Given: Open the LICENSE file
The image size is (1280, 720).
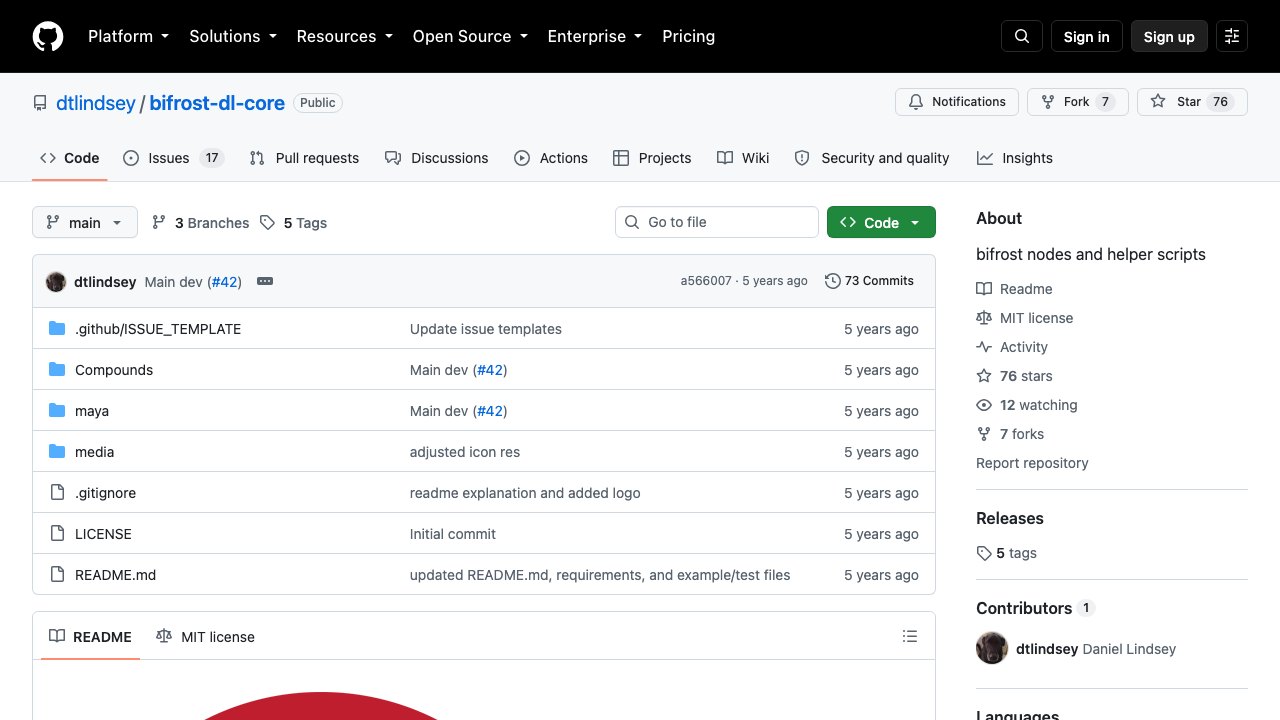Looking at the screenshot, I should click(x=103, y=534).
